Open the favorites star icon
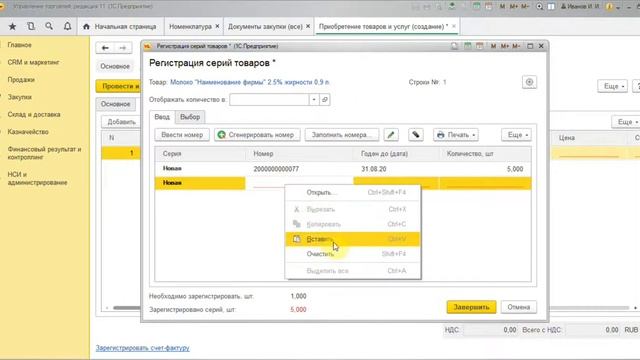640x360 pixels. (x=12, y=27)
